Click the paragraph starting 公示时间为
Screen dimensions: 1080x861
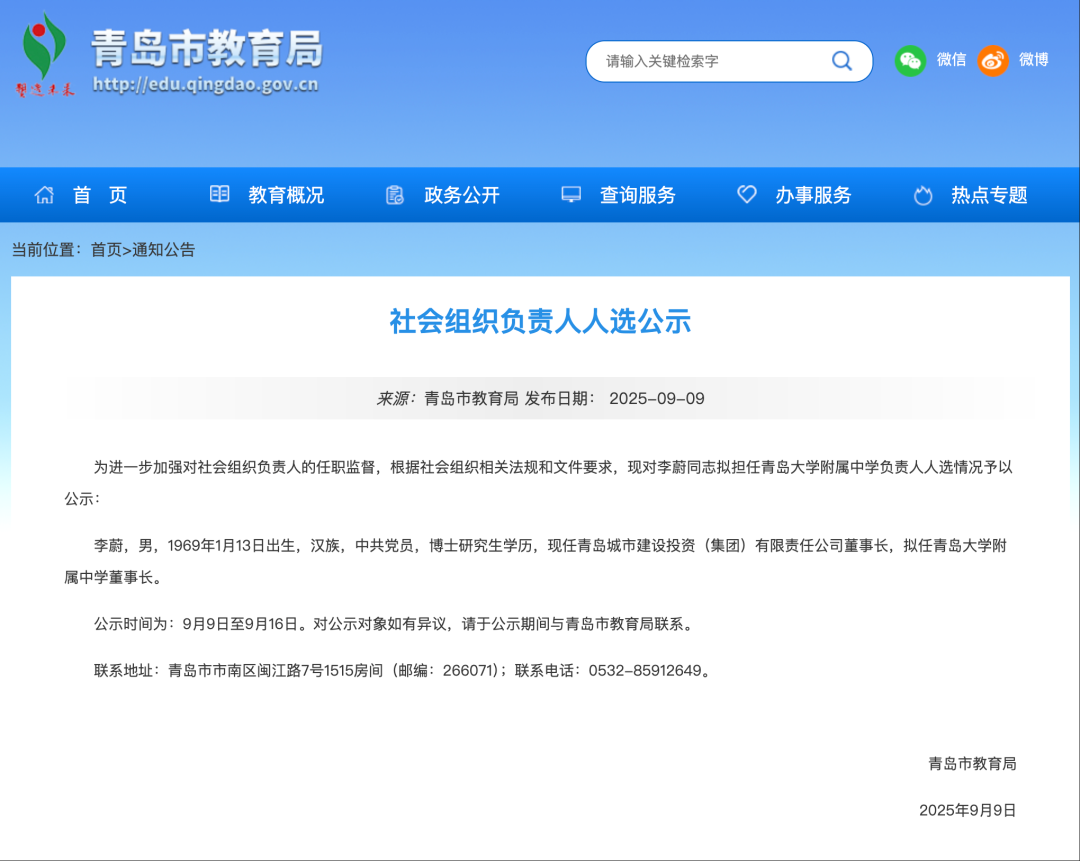(396, 624)
